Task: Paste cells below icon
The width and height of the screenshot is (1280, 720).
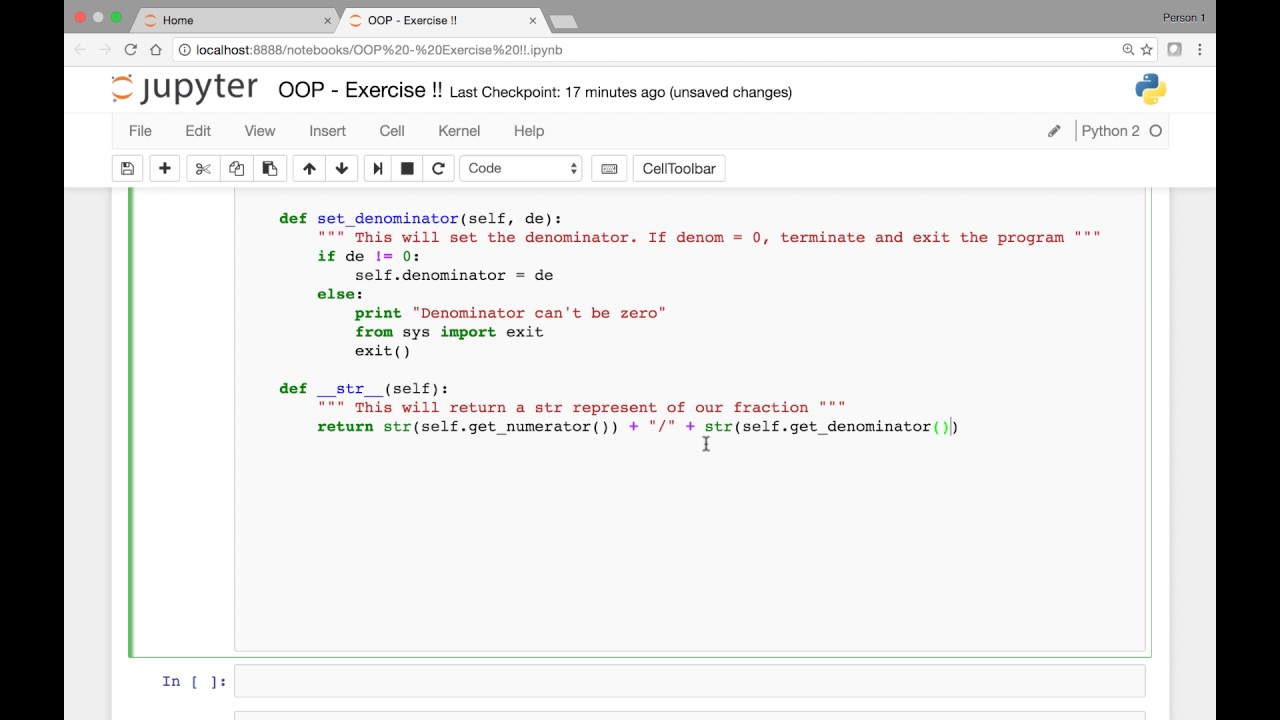Action: pyautogui.click(x=269, y=168)
